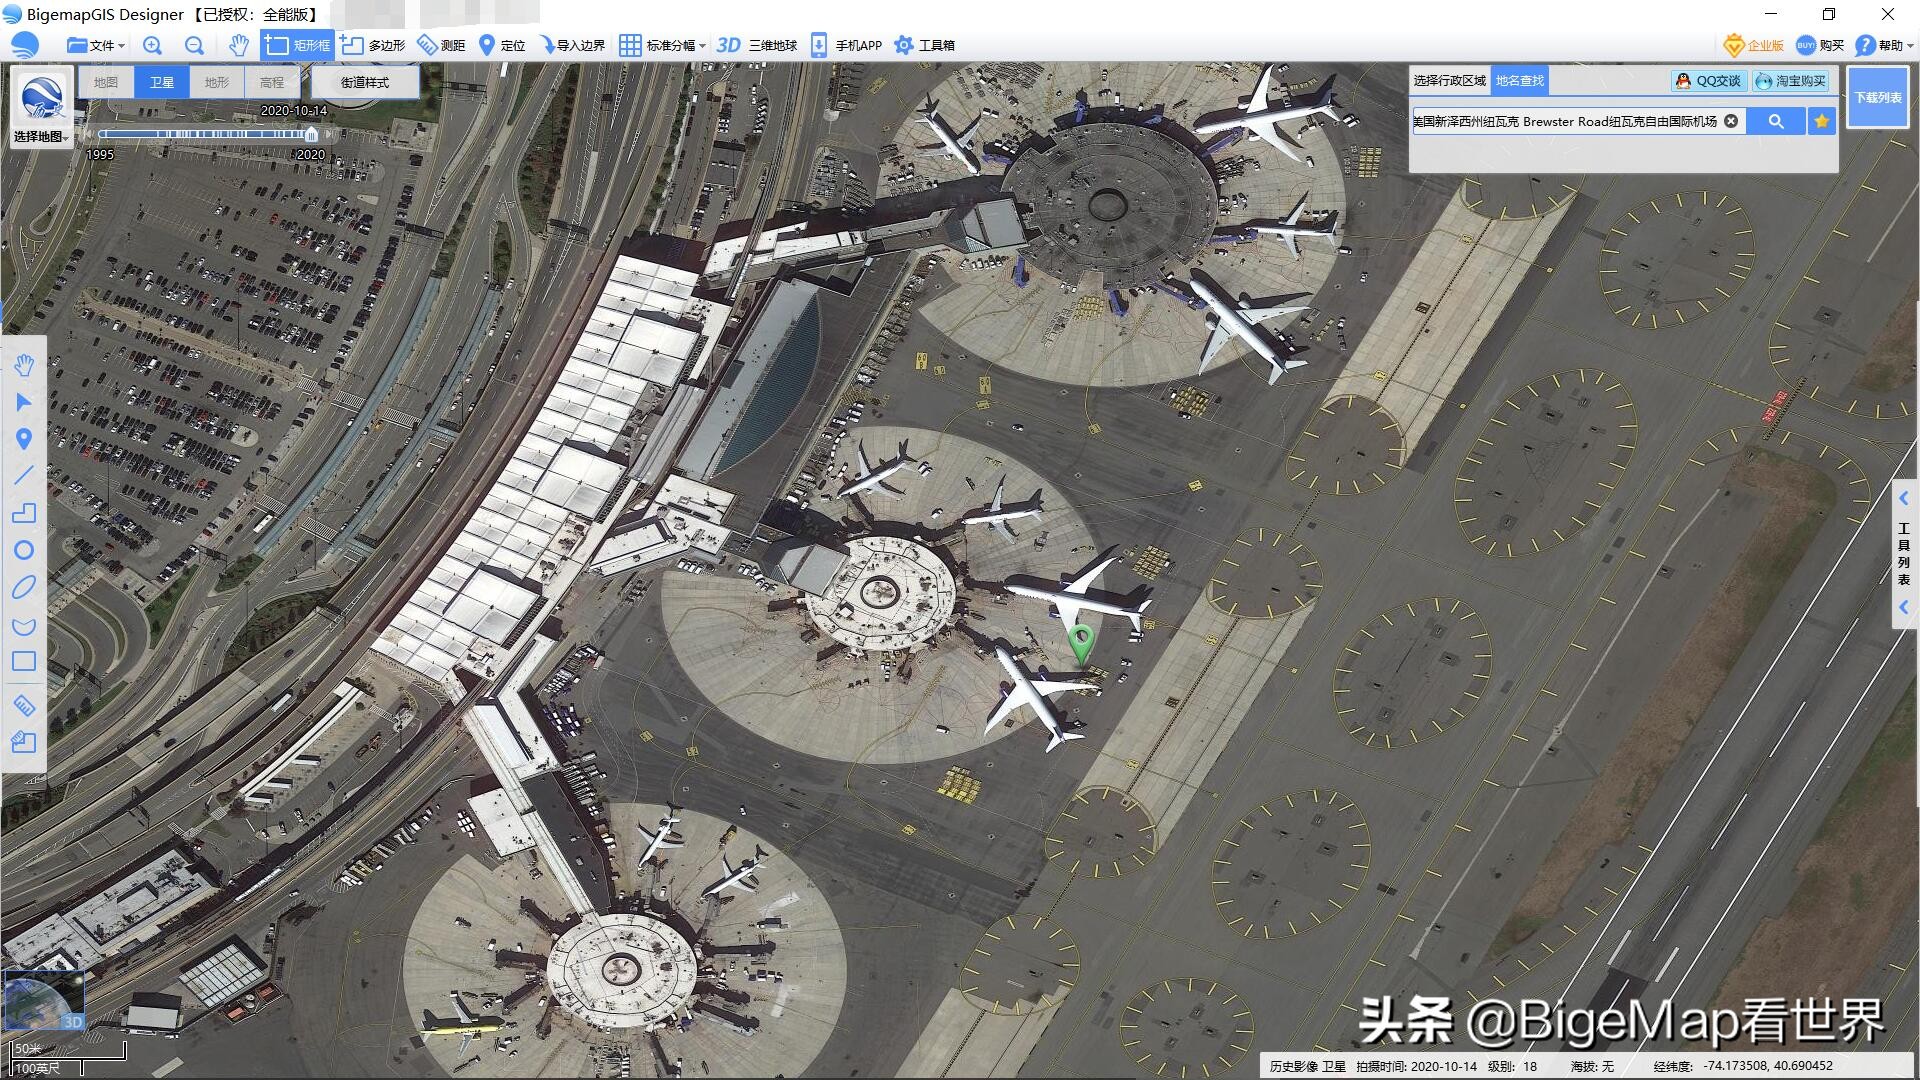
Task: Select the polygon shape tool in left sidebar
Action: tap(24, 513)
